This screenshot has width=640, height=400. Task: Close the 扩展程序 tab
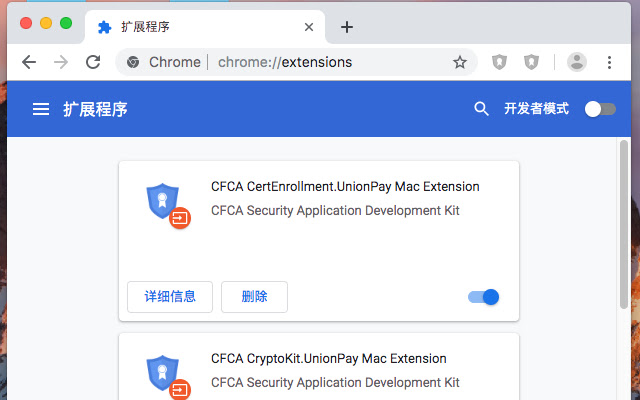[x=310, y=27]
